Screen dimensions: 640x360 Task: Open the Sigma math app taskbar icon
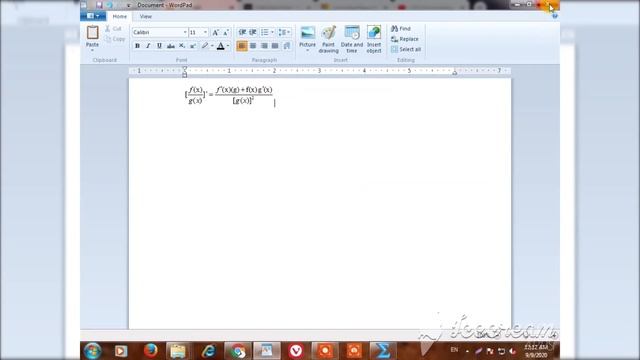point(382,351)
